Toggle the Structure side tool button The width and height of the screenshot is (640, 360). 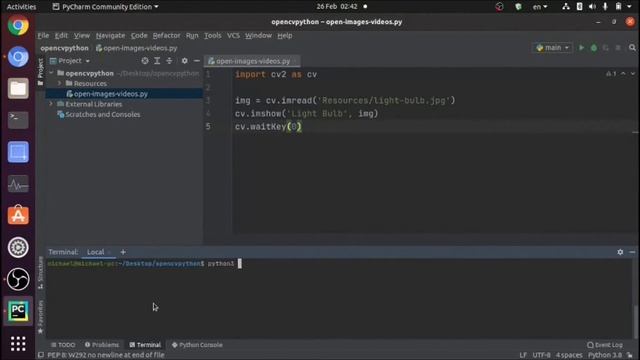coord(40,273)
